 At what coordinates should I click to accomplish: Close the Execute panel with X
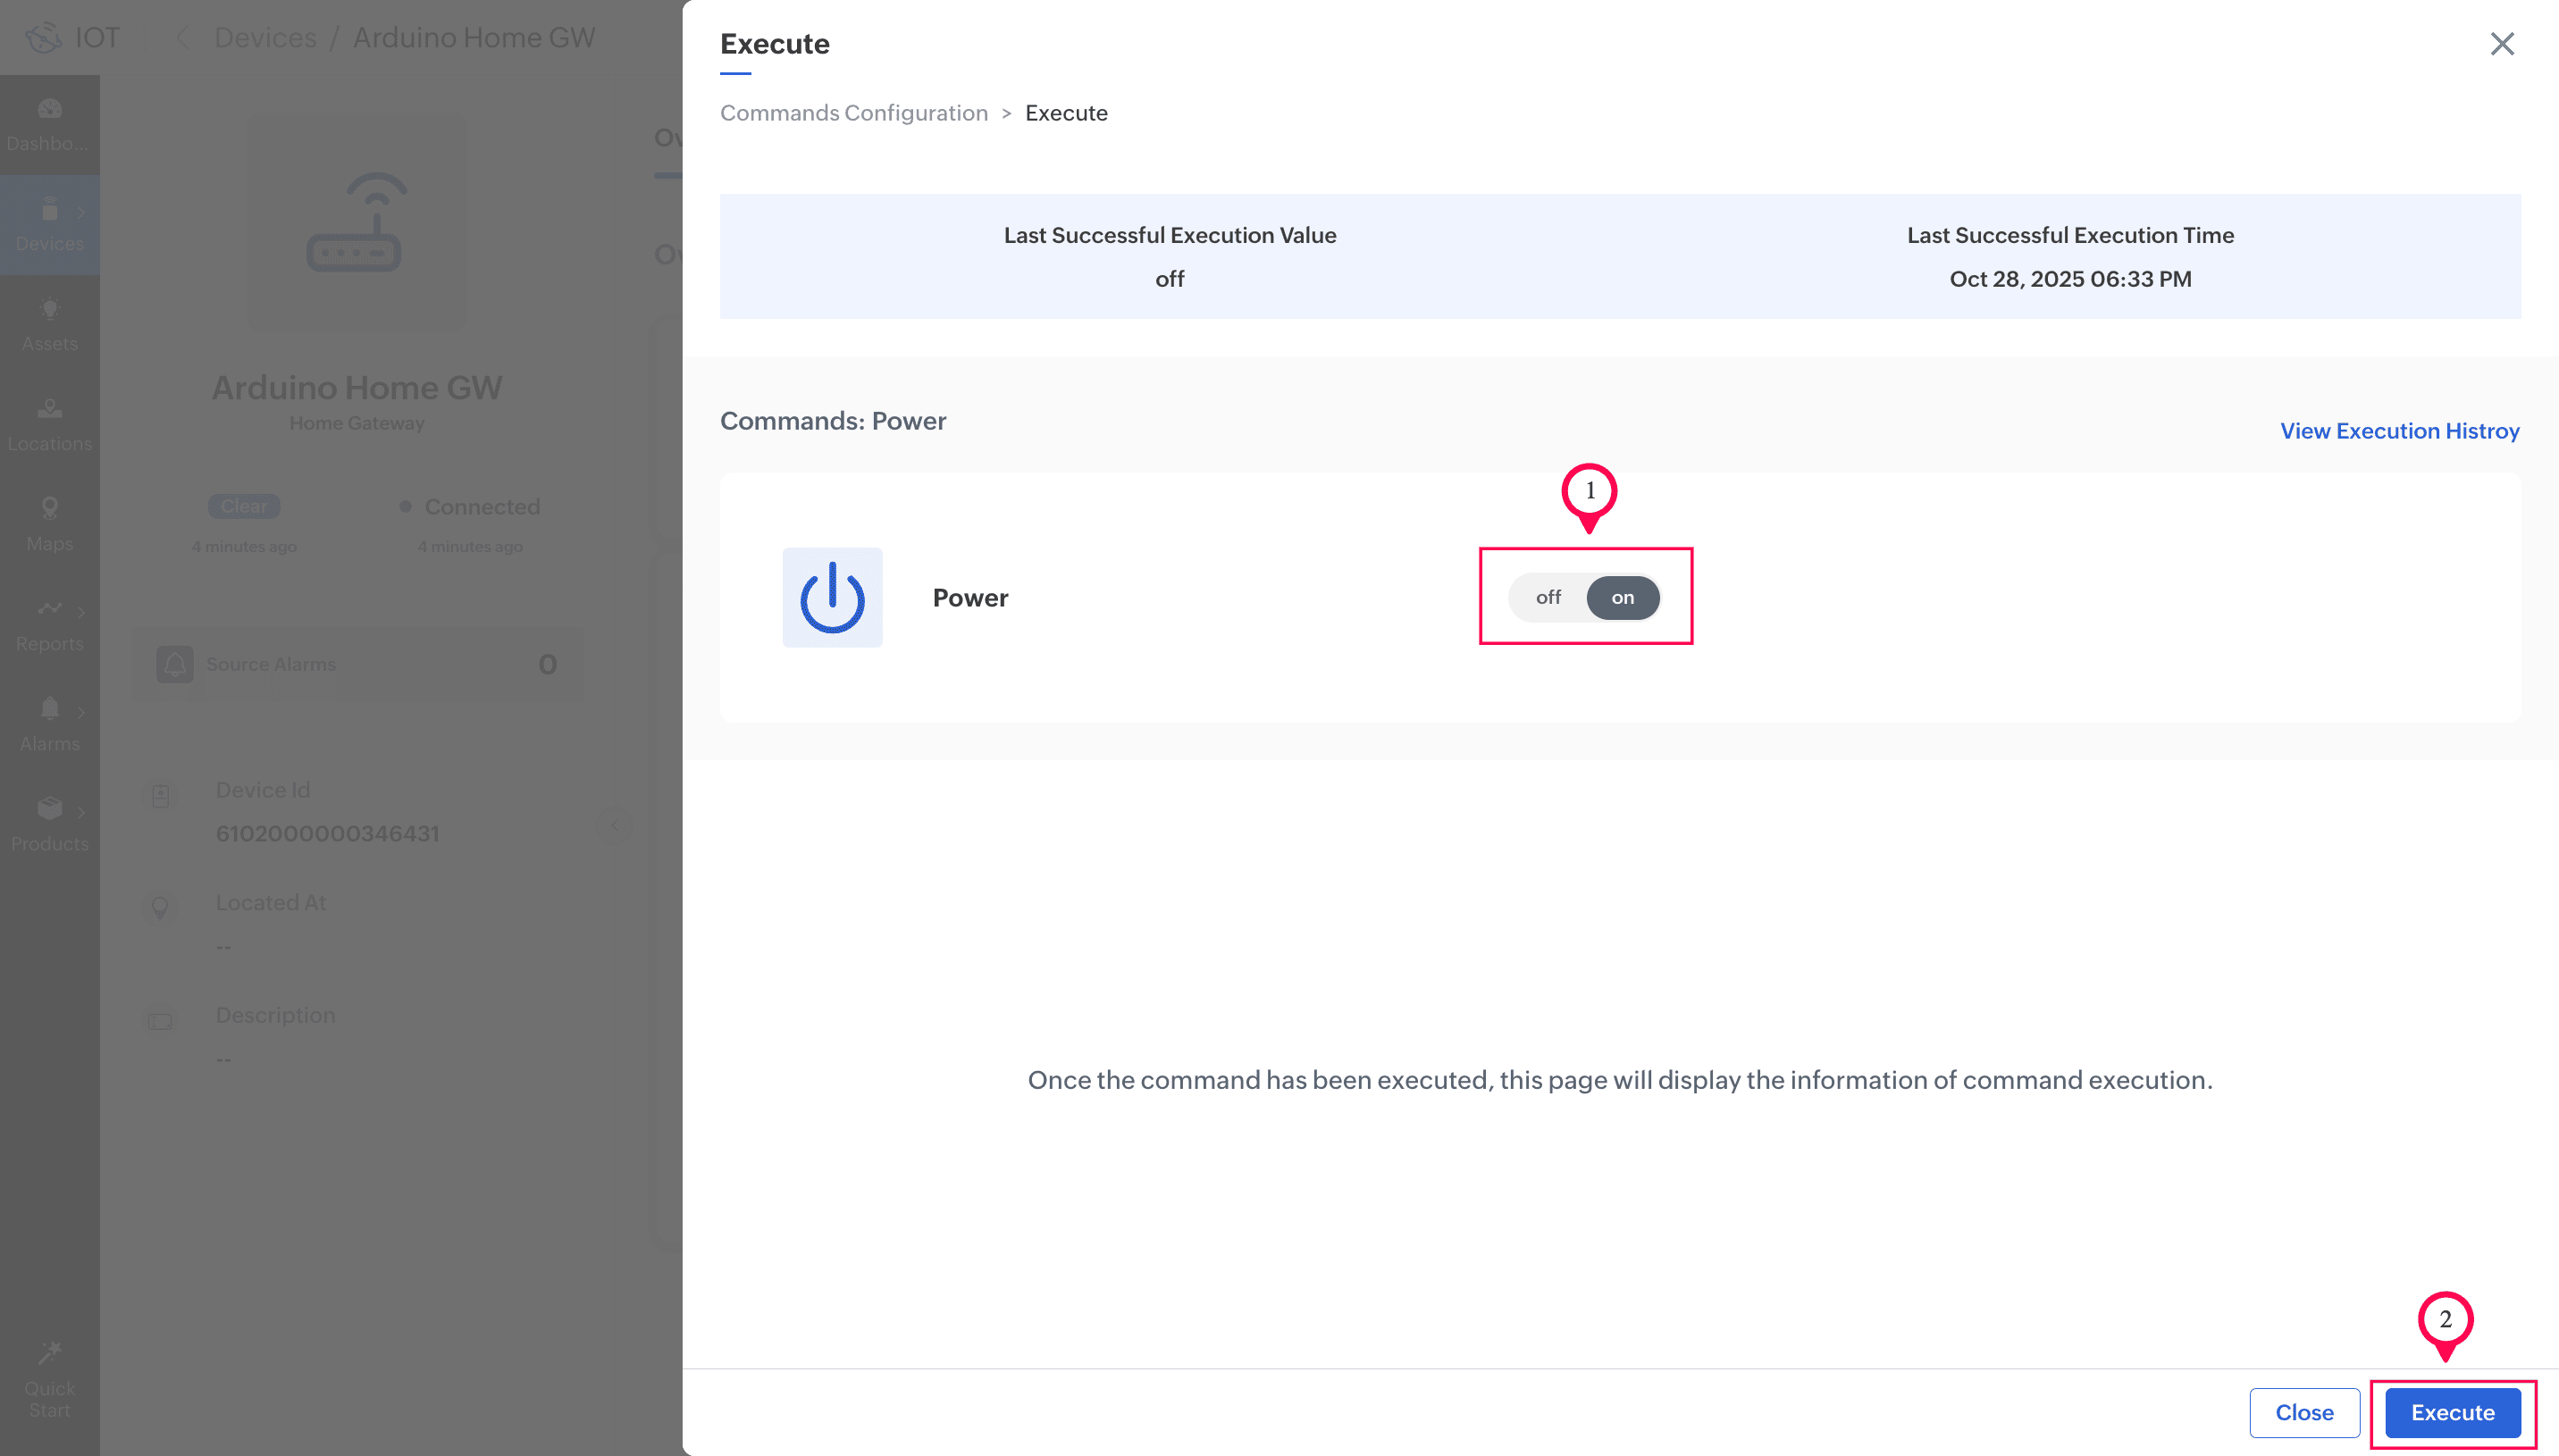[x=2501, y=44]
